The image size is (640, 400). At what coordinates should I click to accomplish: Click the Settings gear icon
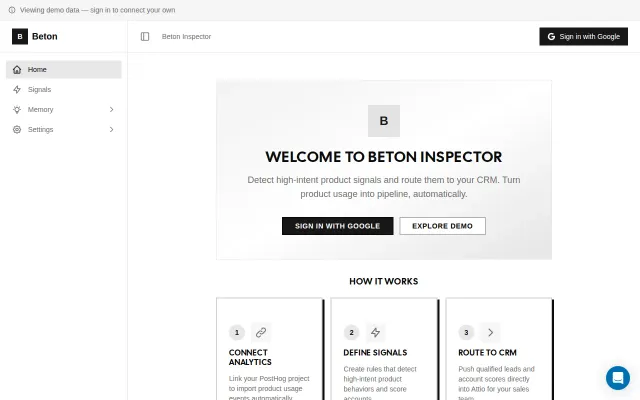[x=17, y=129]
